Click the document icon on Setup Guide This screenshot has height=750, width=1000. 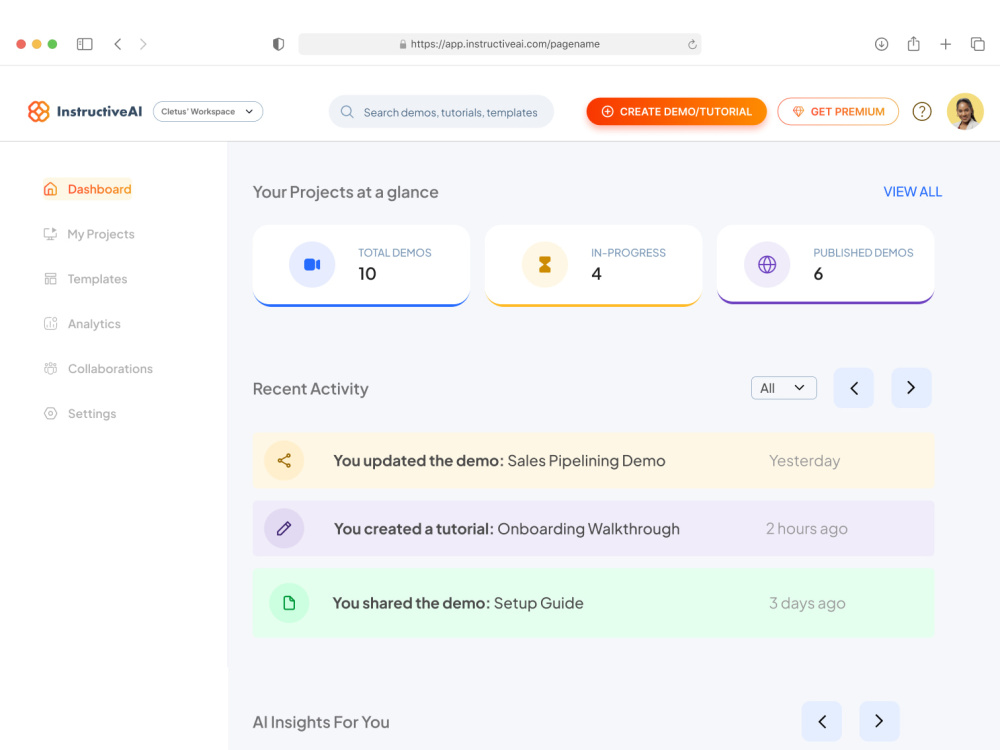click(x=289, y=603)
